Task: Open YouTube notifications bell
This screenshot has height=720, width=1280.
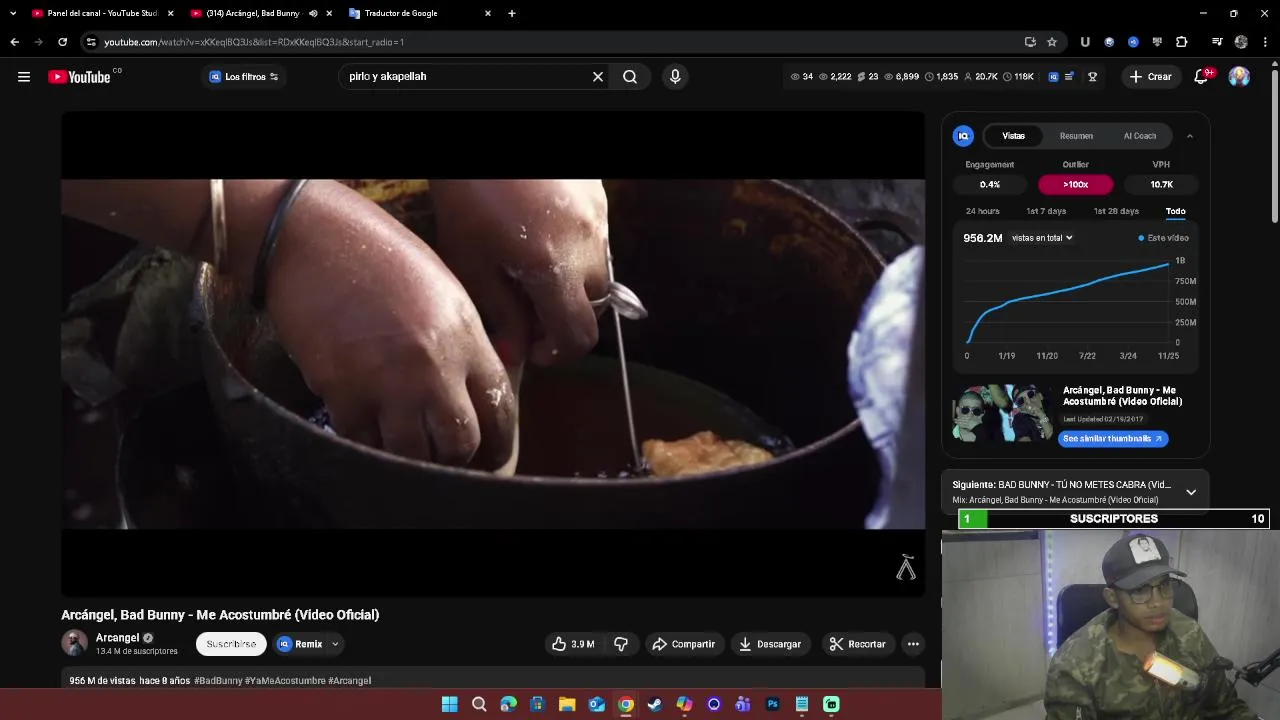Action: click(1201, 76)
